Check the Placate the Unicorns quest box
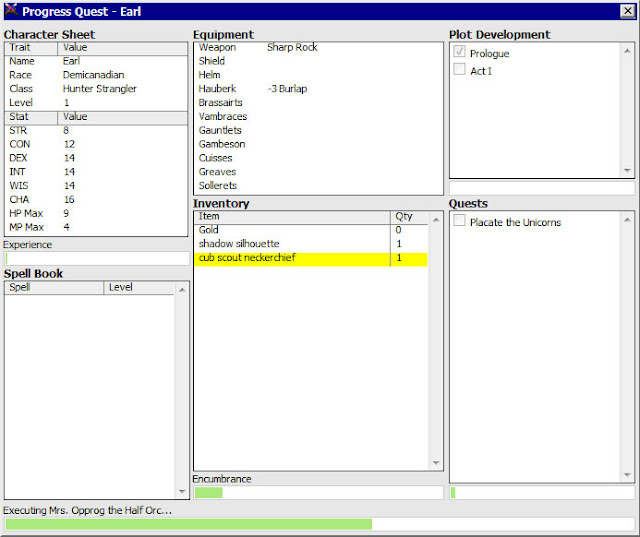640x537 pixels. tap(459, 220)
